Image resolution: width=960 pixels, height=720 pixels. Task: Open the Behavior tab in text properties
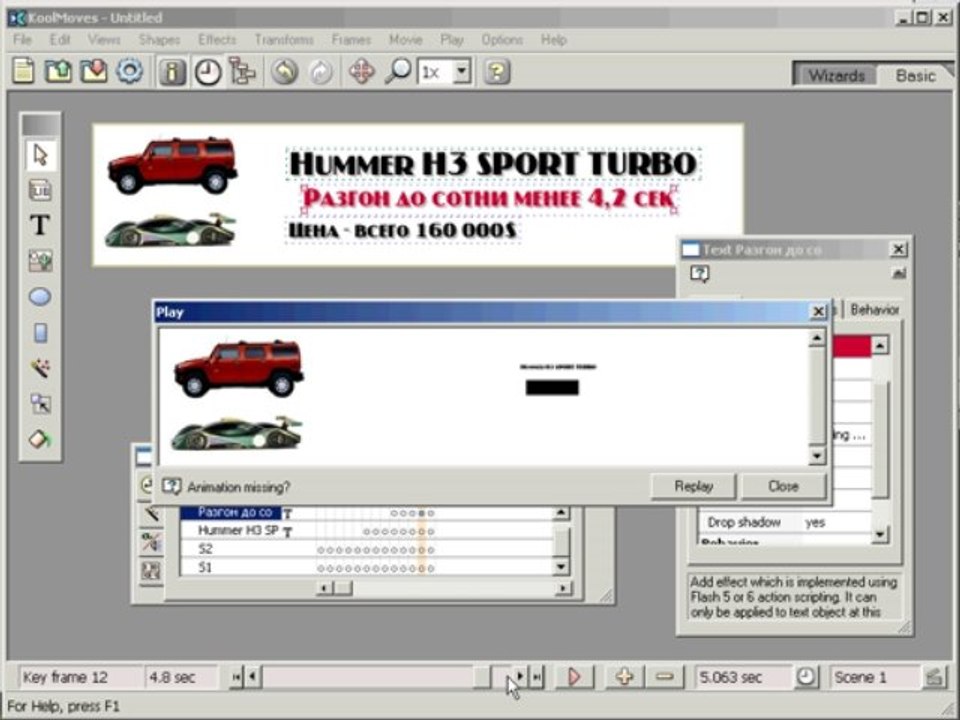point(874,310)
